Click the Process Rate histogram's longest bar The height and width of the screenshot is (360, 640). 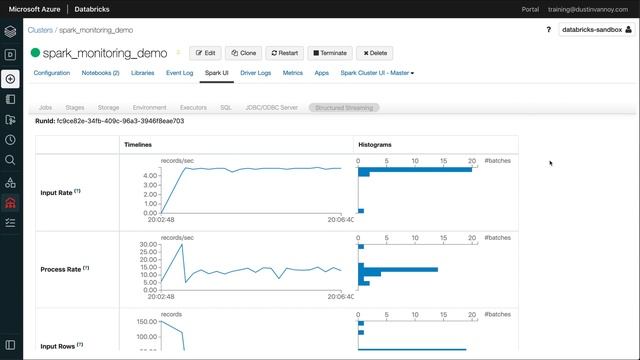click(x=398, y=269)
